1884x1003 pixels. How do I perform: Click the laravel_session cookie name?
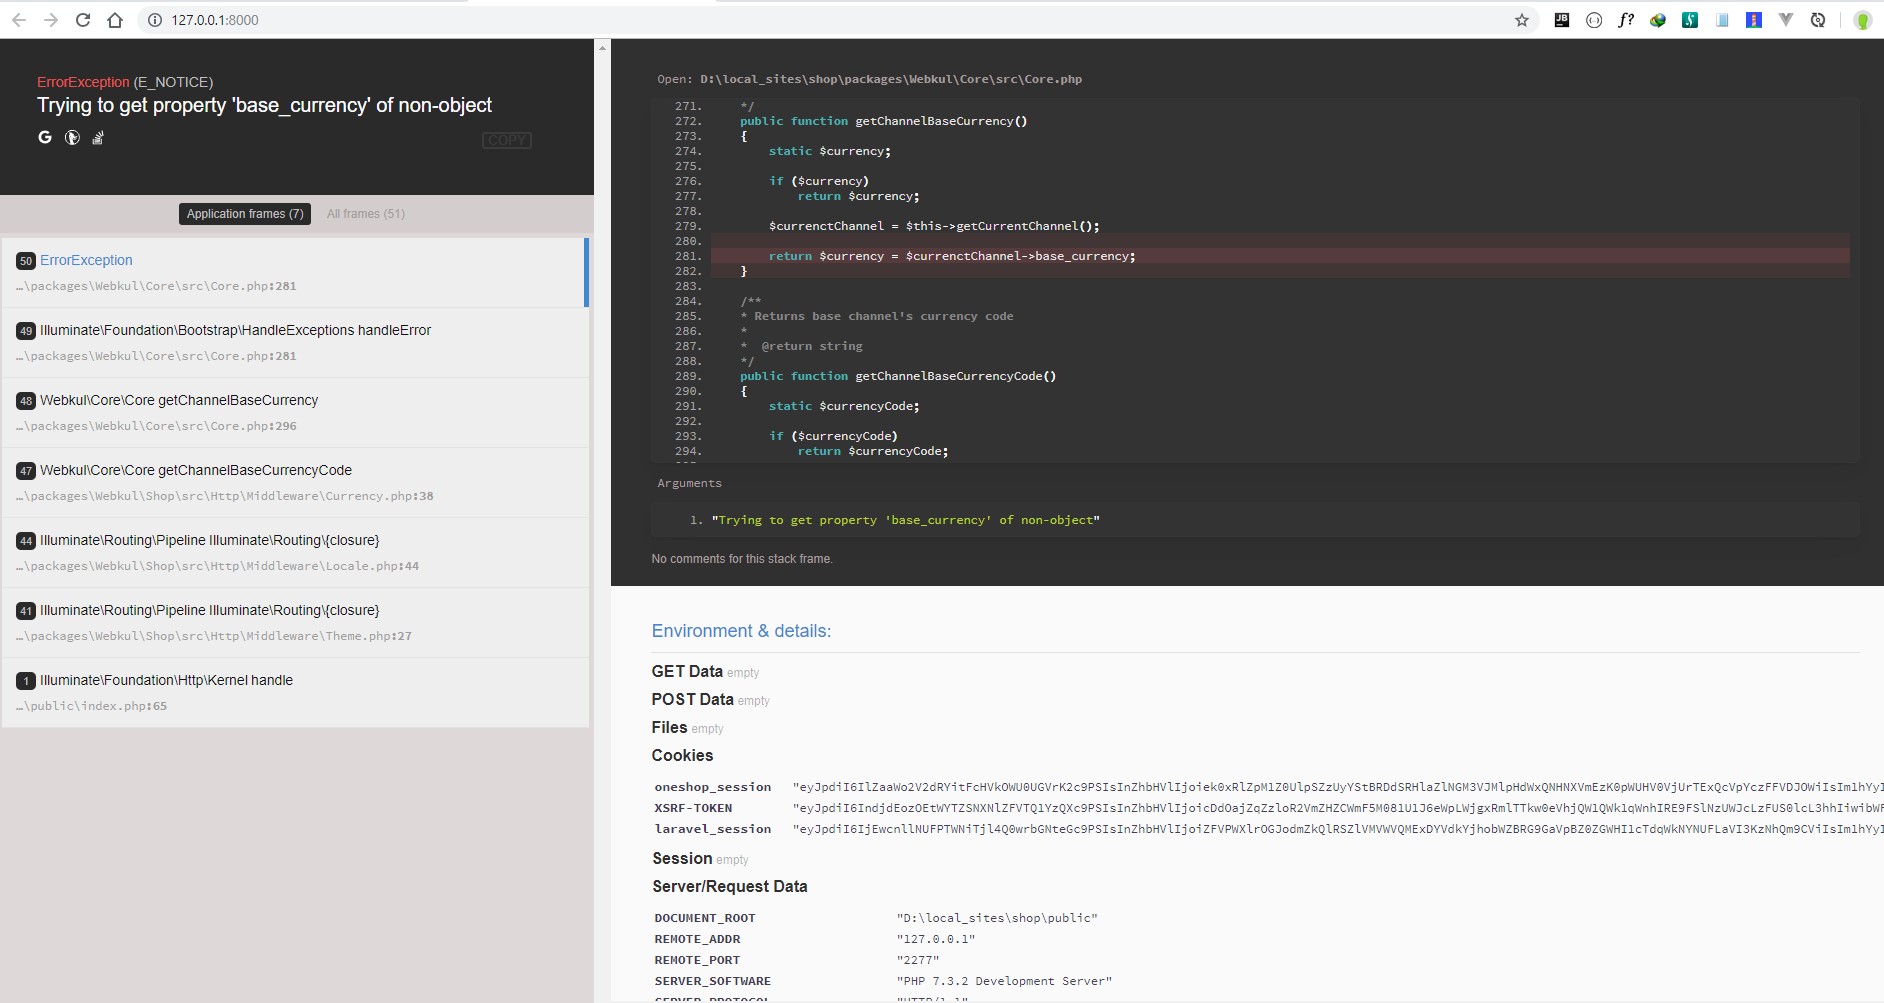coord(713,829)
